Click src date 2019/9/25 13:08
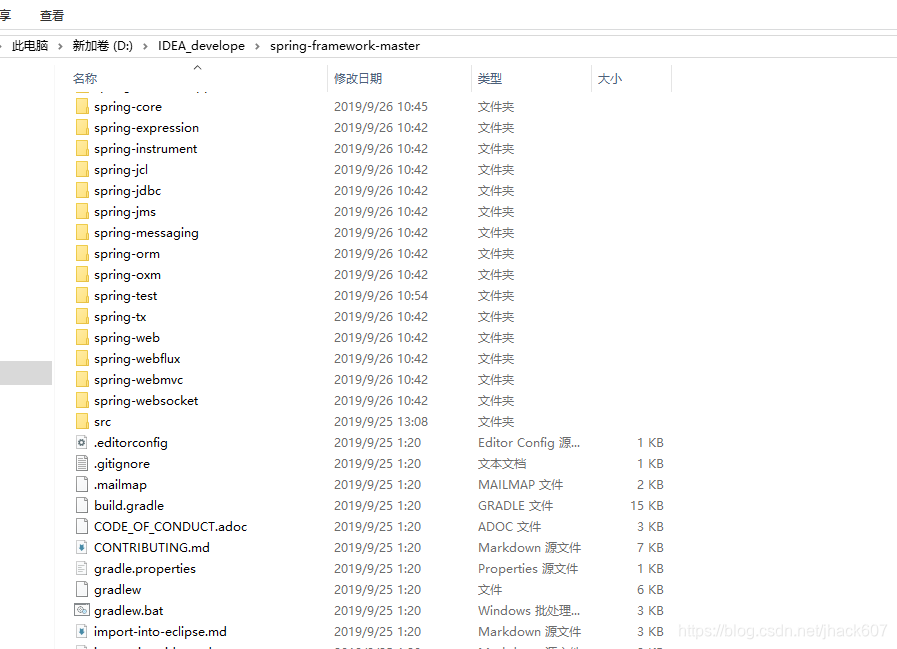Viewport: 897px width, 649px height. click(381, 422)
